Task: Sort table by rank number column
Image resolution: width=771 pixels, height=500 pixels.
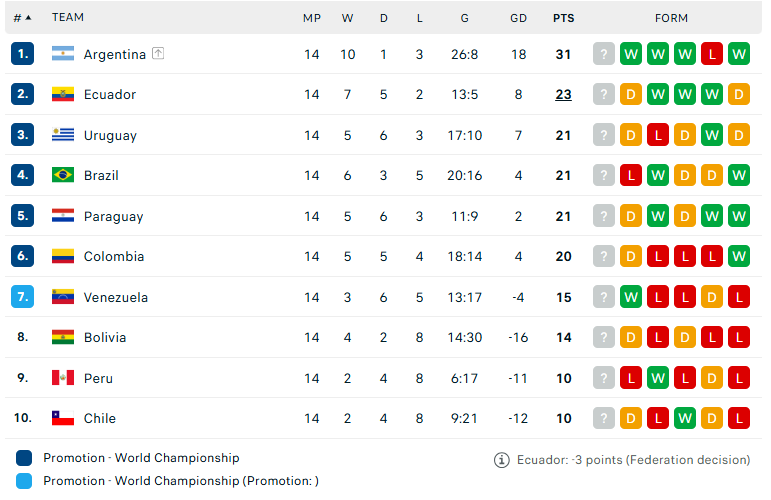Action: point(22,18)
